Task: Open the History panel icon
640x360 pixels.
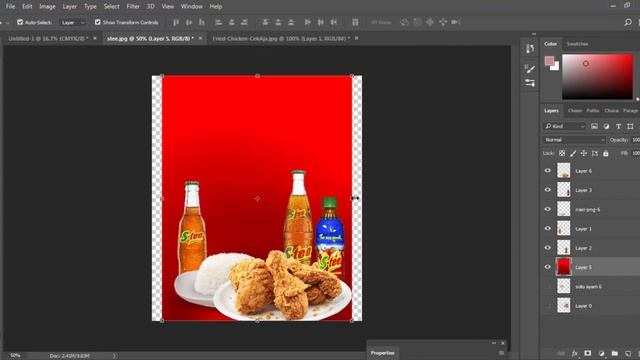Action: coord(530,49)
